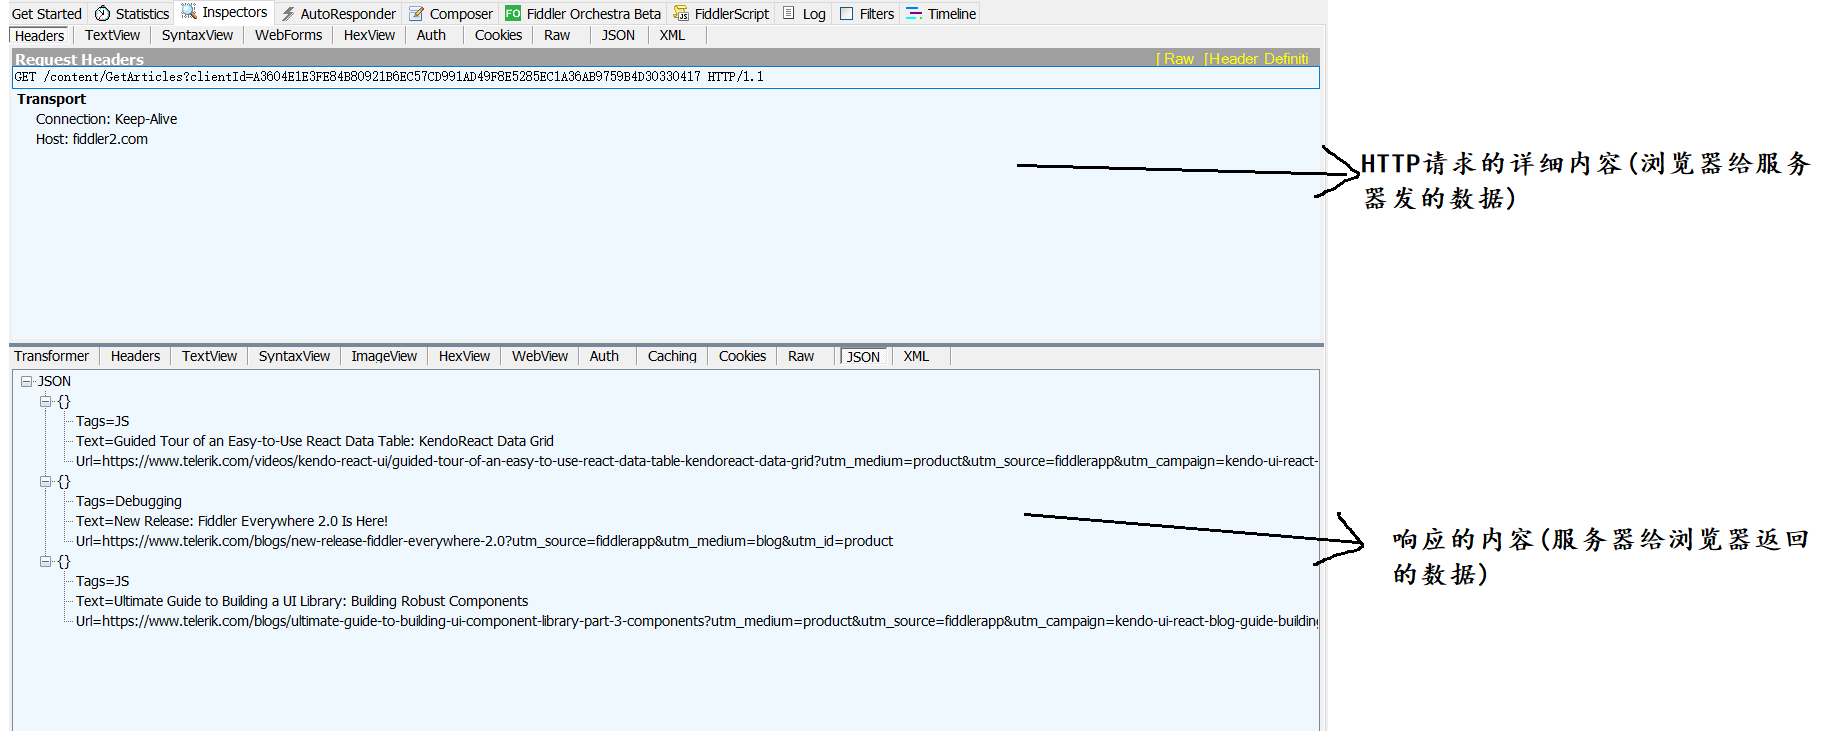Screen dimensions: 1828x734
Task: Open the Get Started tab
Action: click(46, 13)
